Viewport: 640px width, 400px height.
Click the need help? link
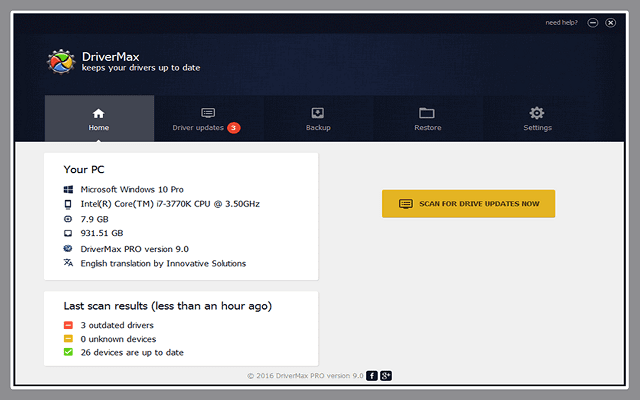click(561, 22)
